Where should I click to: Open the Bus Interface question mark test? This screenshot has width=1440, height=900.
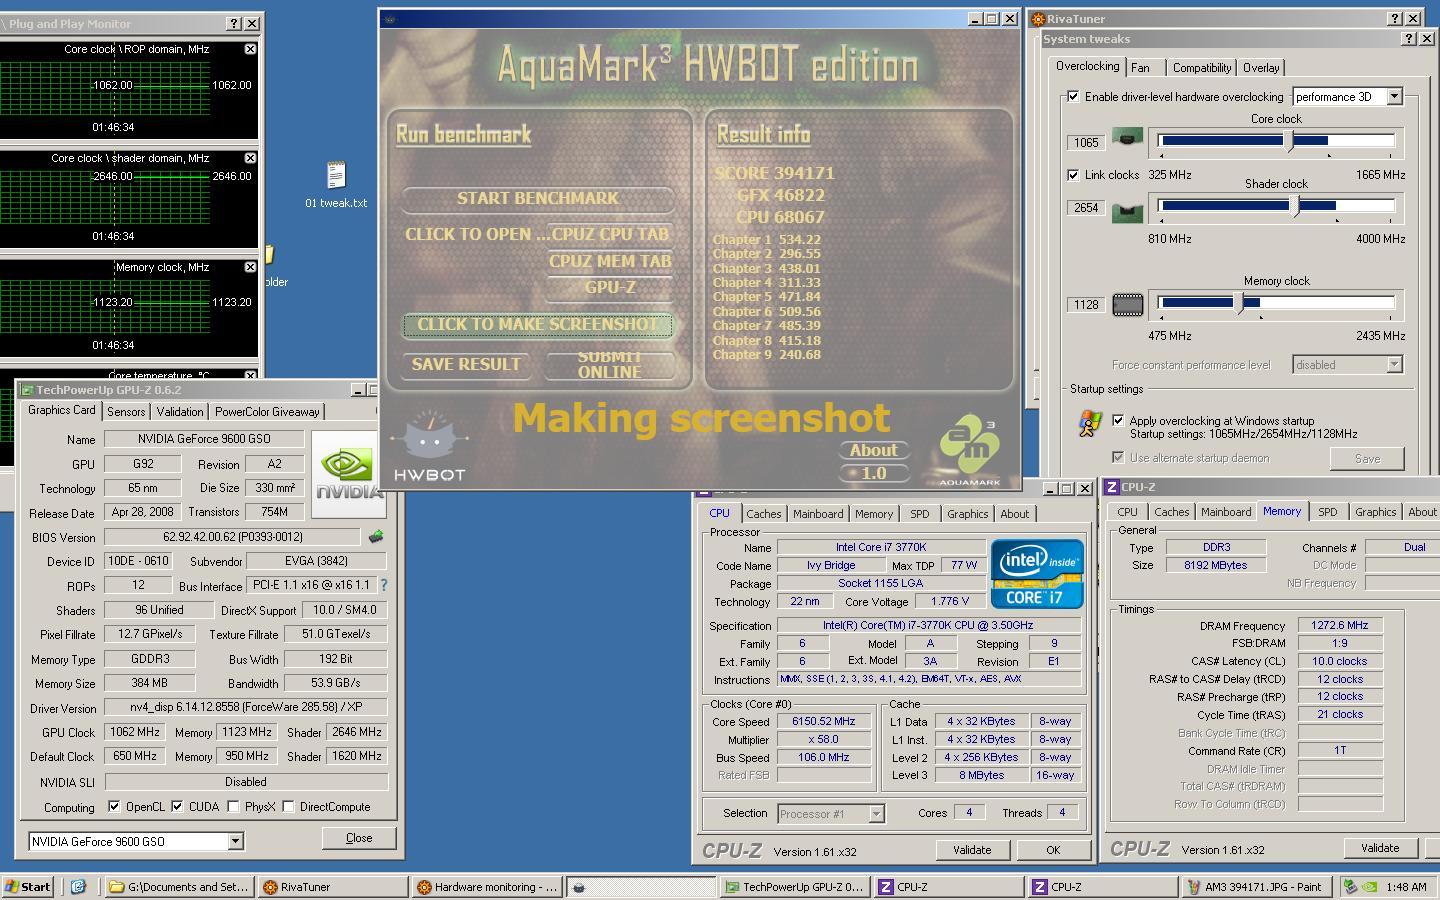[383, 585]
